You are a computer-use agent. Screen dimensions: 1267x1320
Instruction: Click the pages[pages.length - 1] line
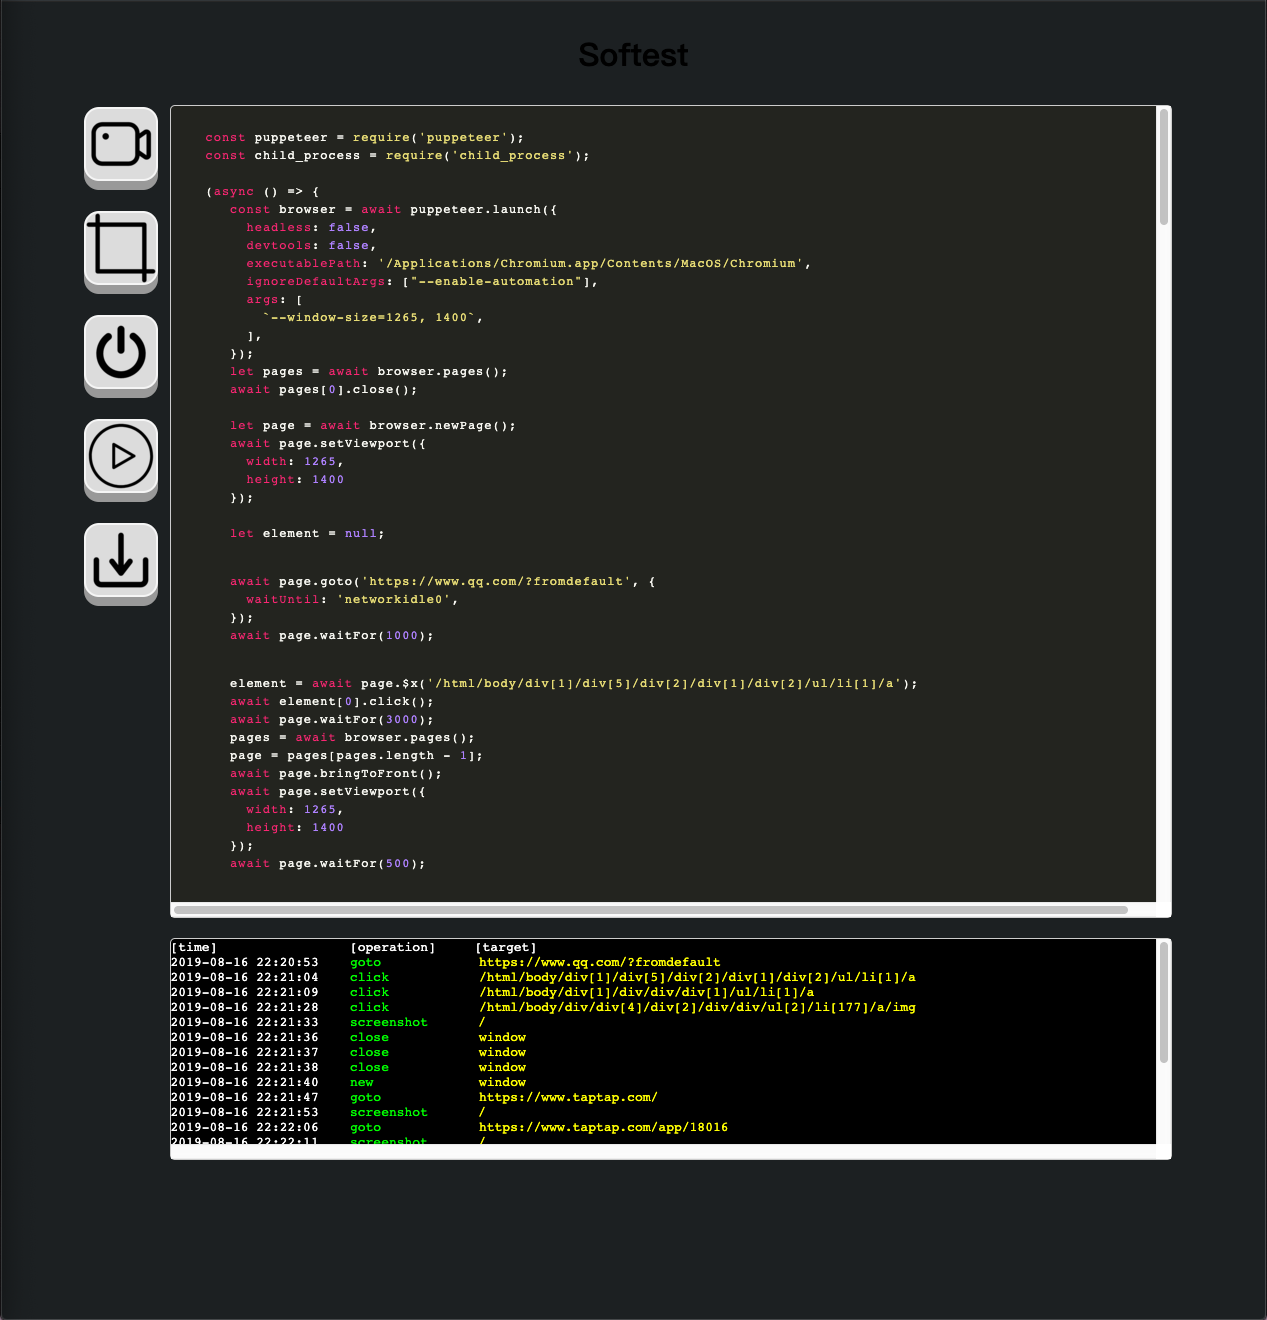(x=357, y=756)
